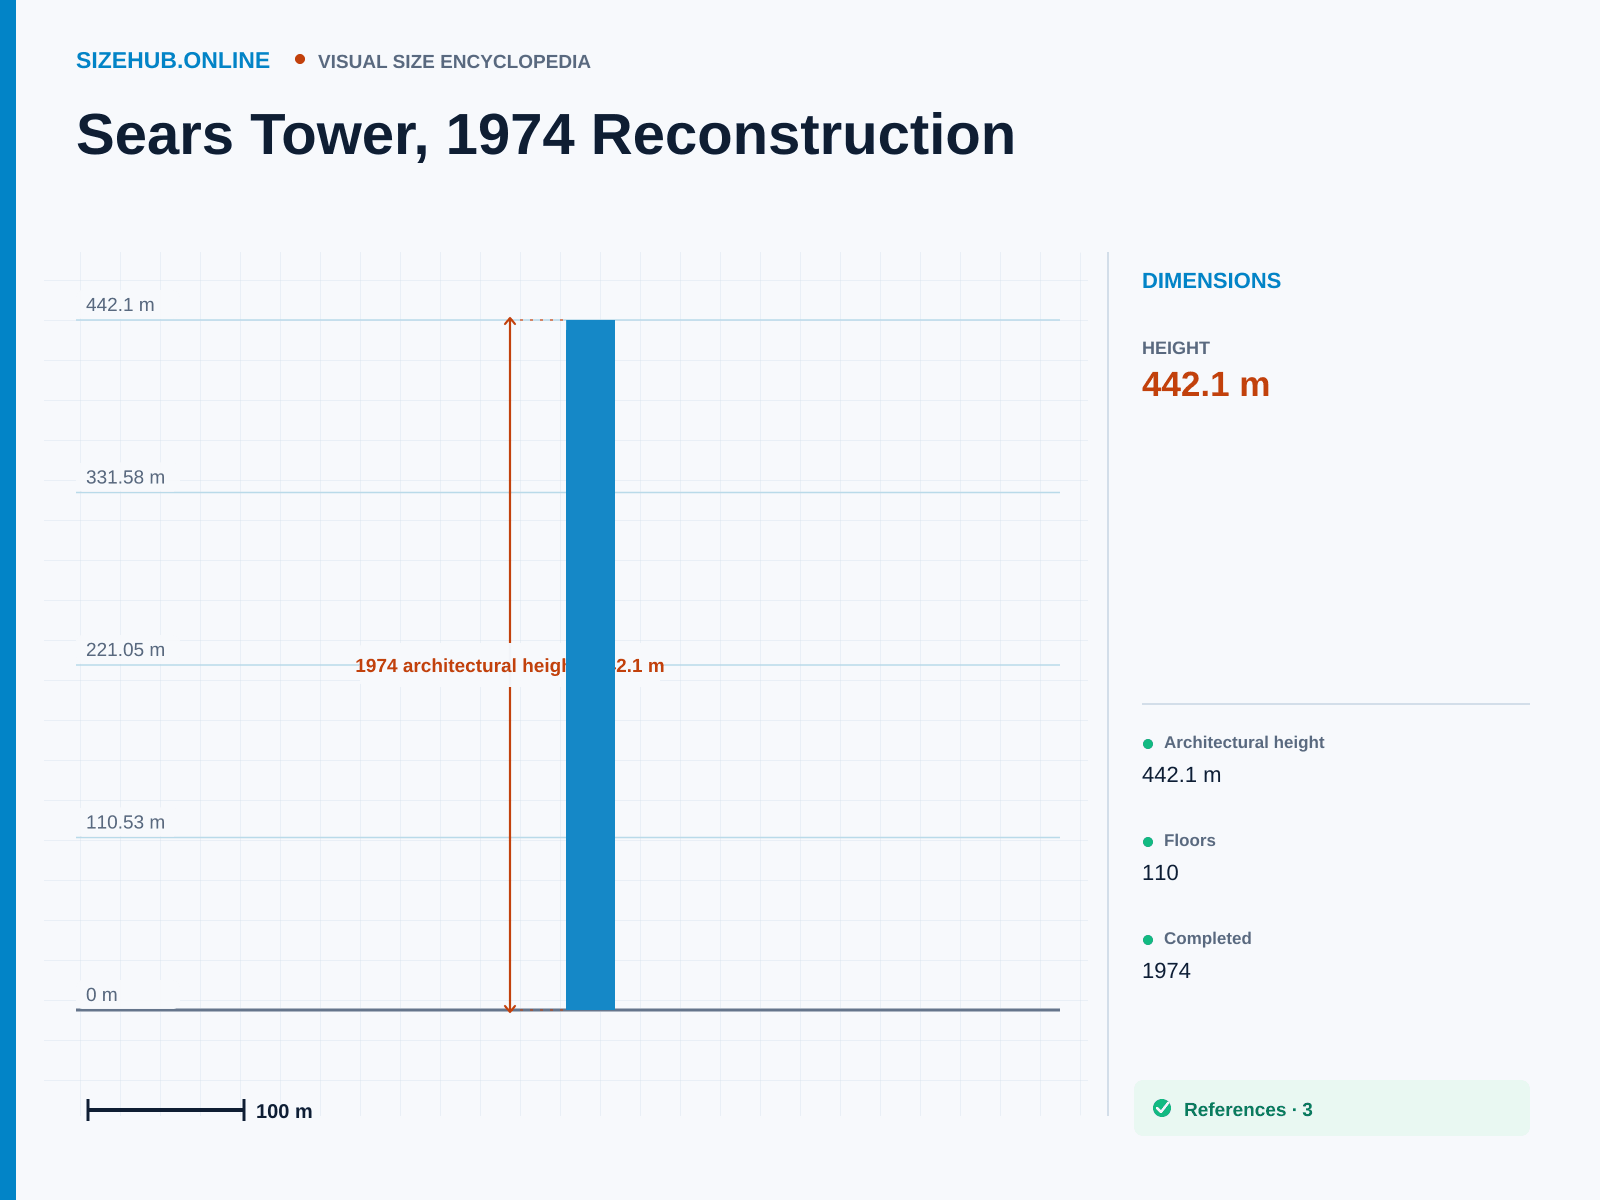The width and height of the screenshot is (1600, 1200).
Task: Click the blue Sears Tower bar
Action: click(590, 665)
